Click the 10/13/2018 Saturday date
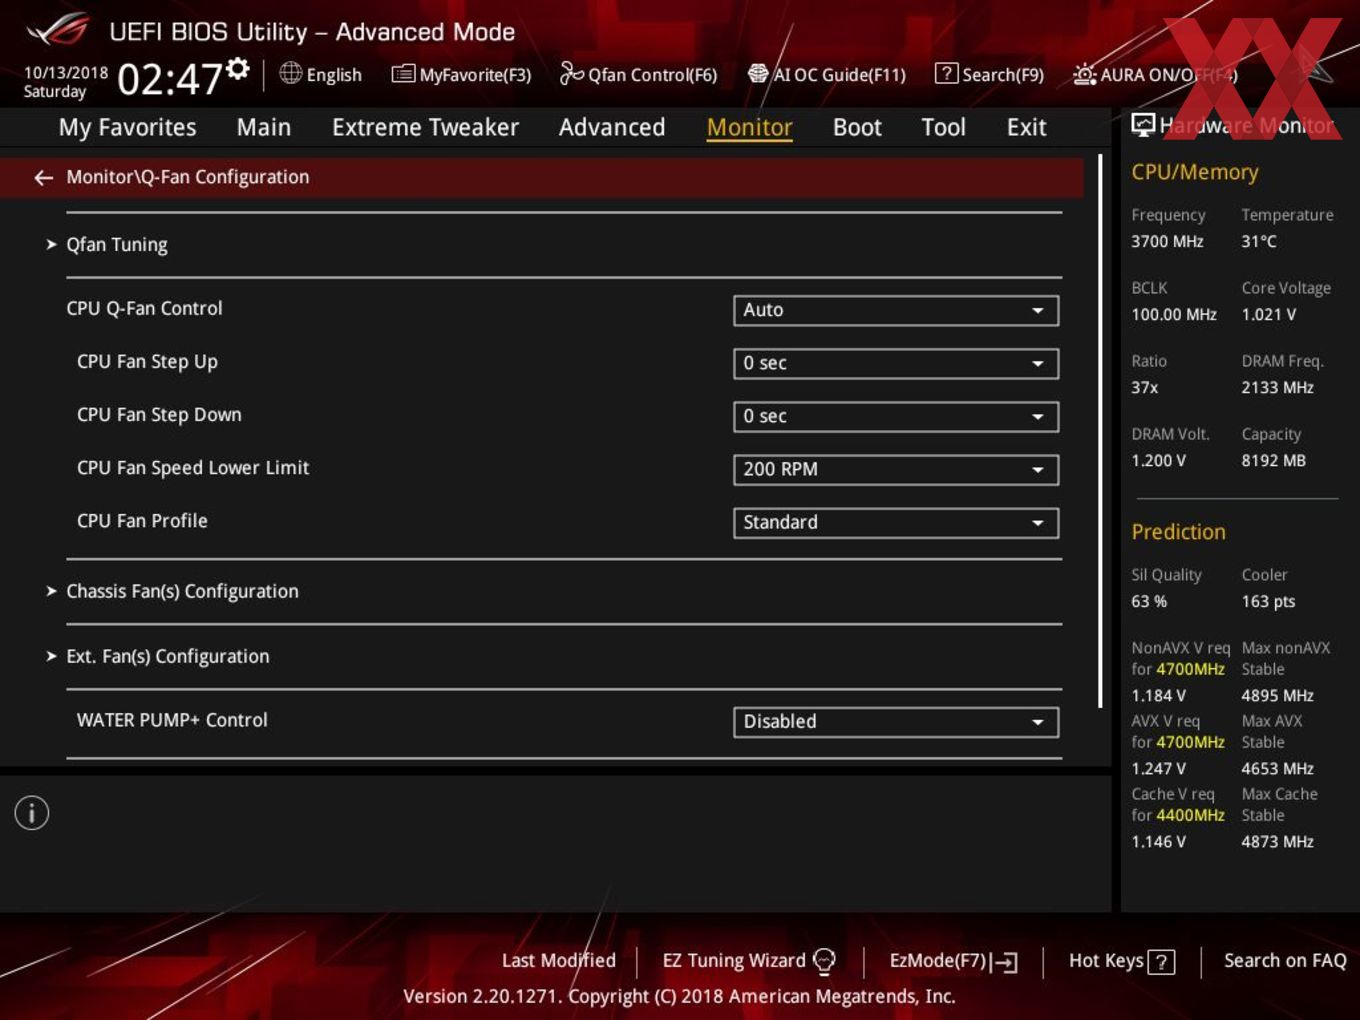 point(65,82)
